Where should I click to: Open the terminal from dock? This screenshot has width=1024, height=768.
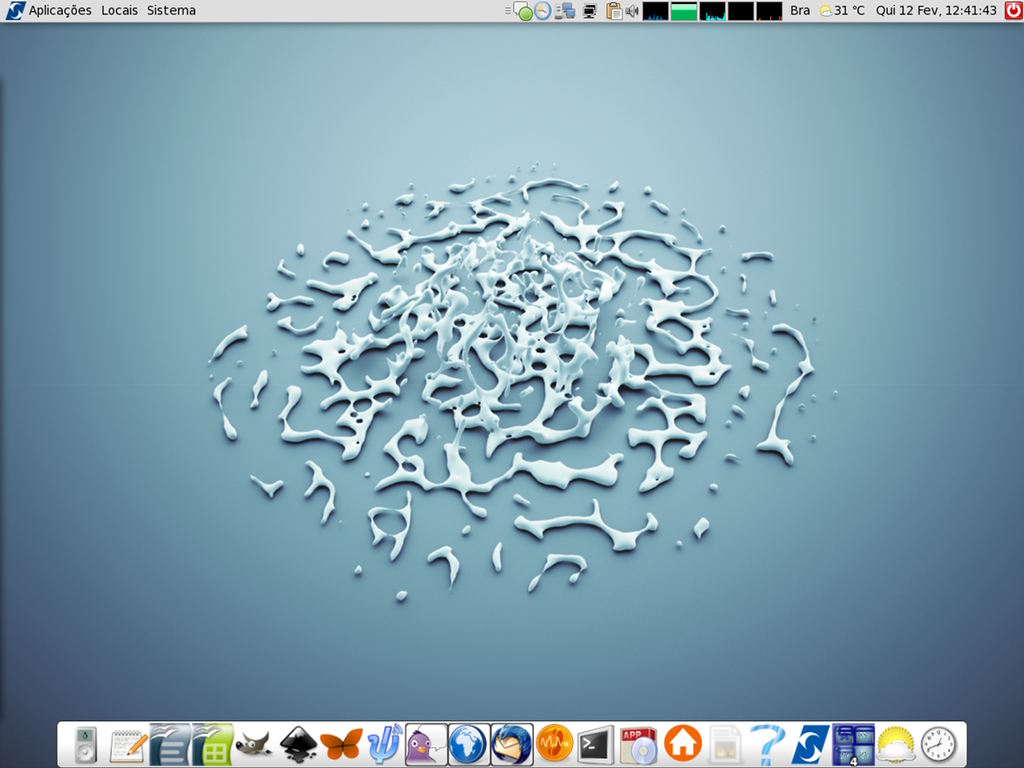pos(596,744)
